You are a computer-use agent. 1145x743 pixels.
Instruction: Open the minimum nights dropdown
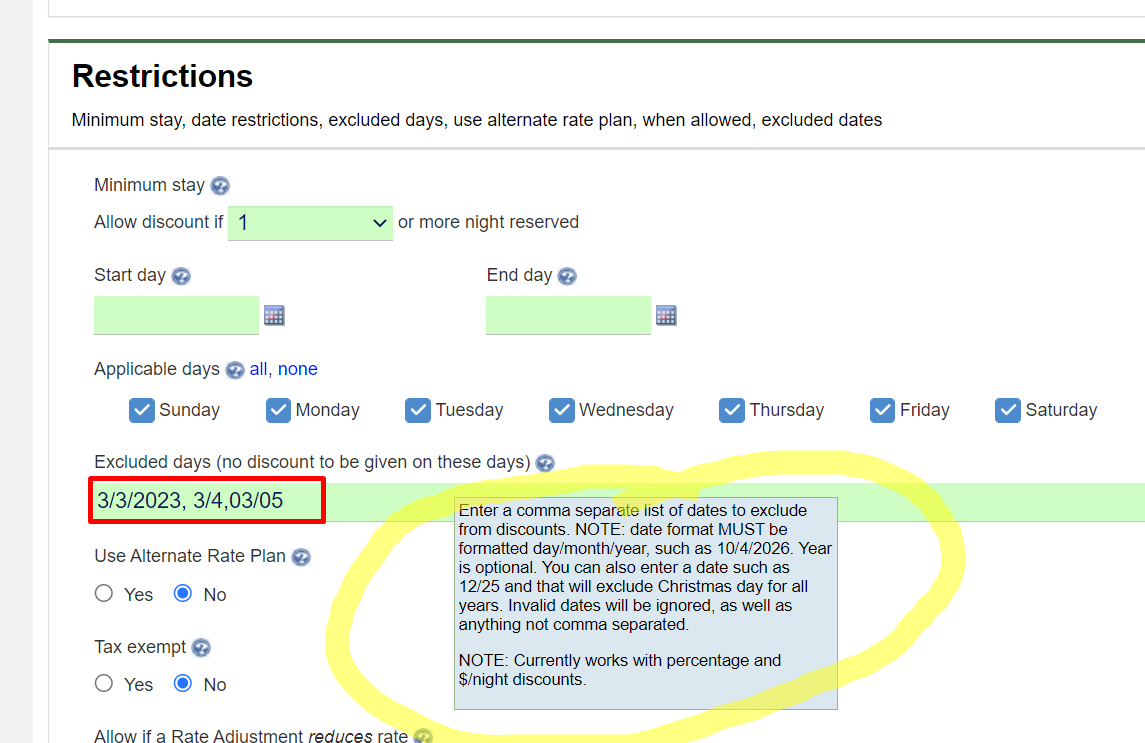310,223
